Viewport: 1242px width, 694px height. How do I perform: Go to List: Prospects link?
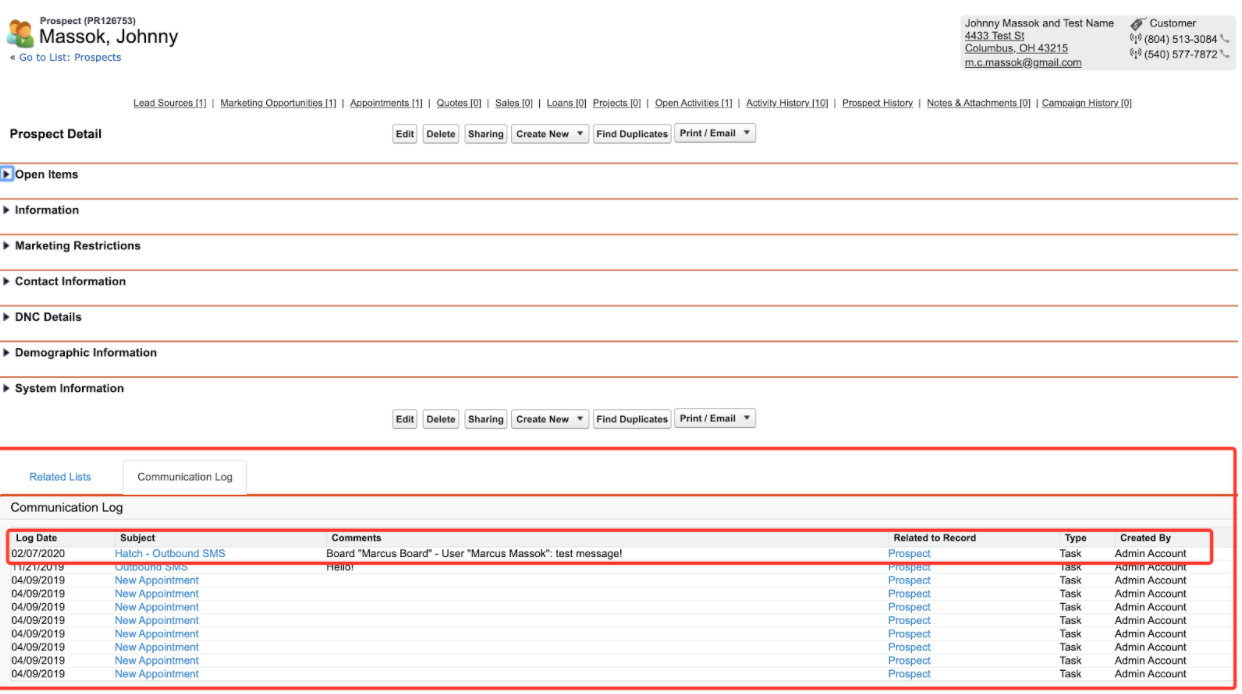pyautogui.click(x=70, y=58)
